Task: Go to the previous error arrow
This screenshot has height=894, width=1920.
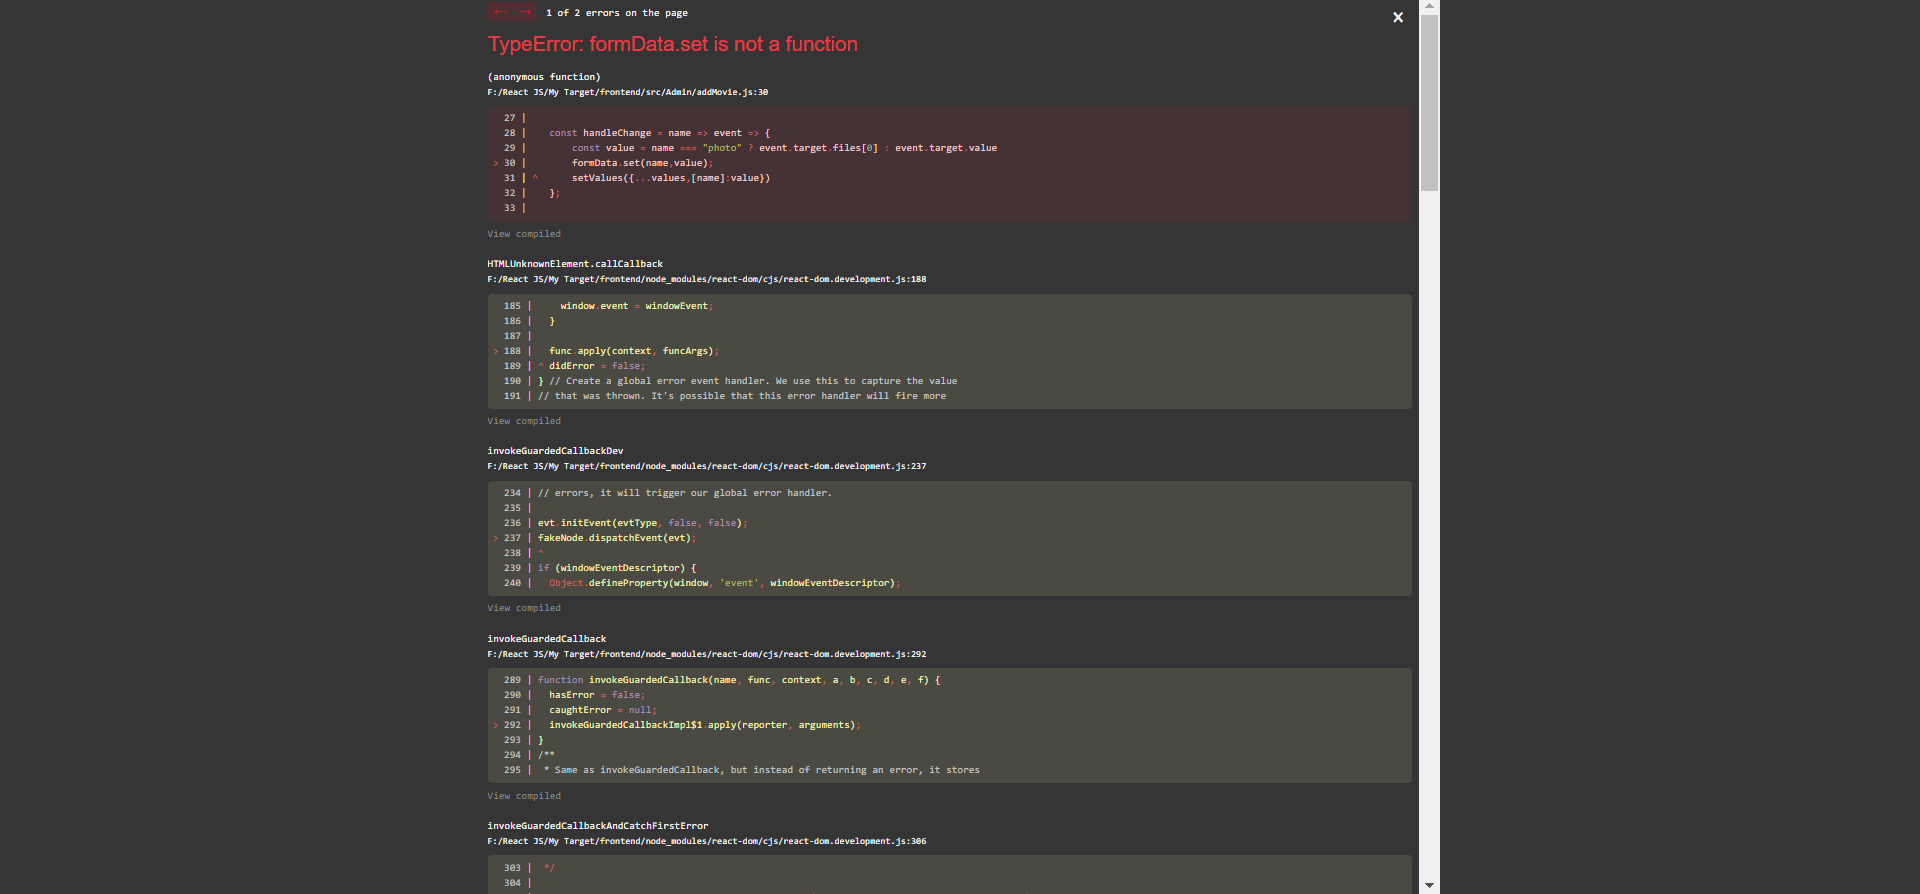Action: click(500, 12)
